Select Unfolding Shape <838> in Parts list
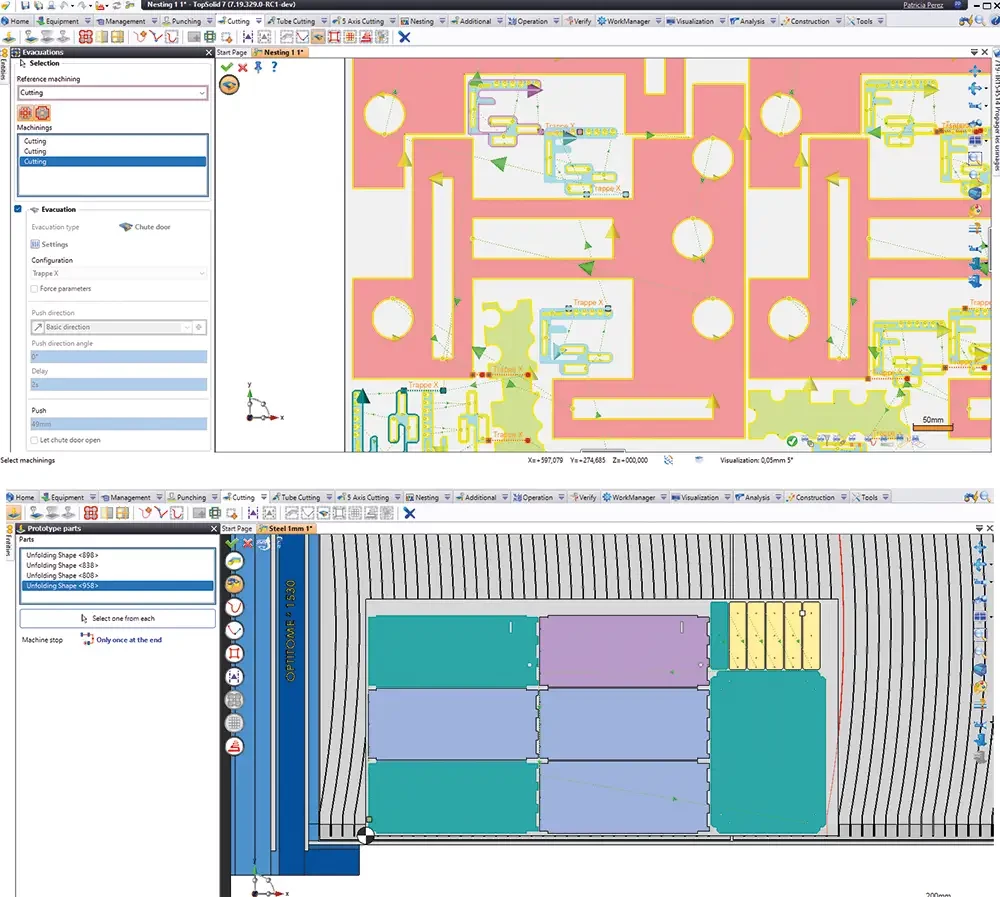This screenshot has width=1000, height=897. tap(62, 565)
